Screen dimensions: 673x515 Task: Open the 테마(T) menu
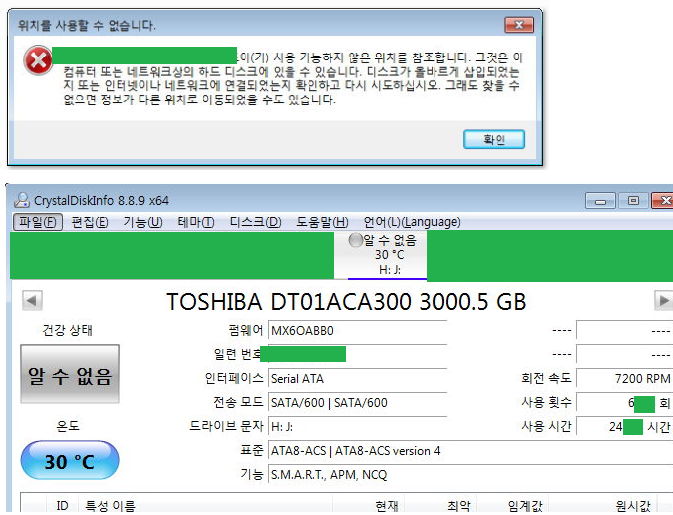[196, 222]
